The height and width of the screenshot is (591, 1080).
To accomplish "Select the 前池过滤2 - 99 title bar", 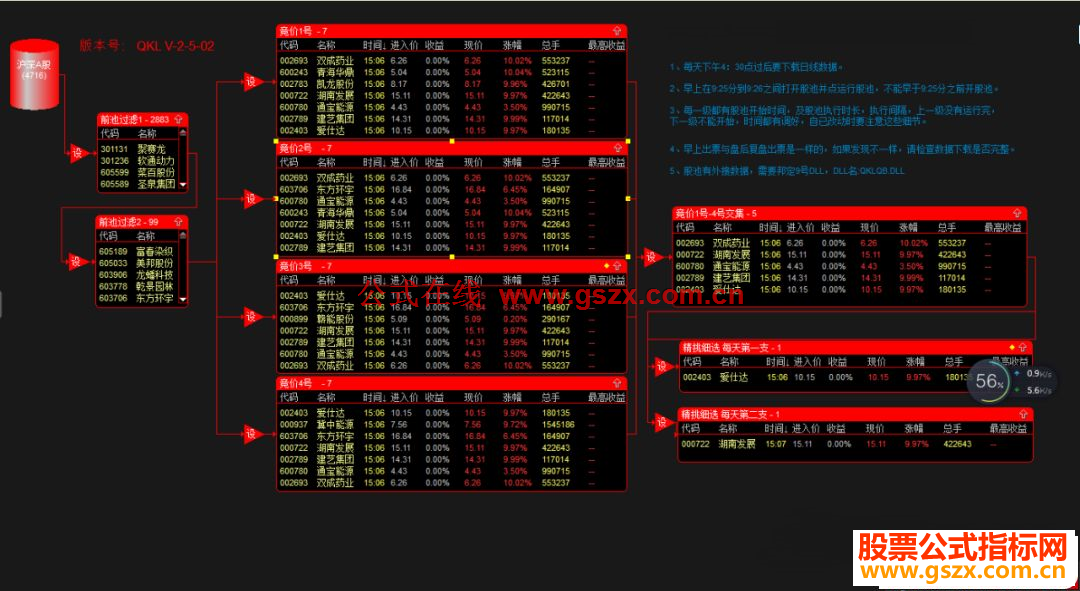I will click(141, 222).
